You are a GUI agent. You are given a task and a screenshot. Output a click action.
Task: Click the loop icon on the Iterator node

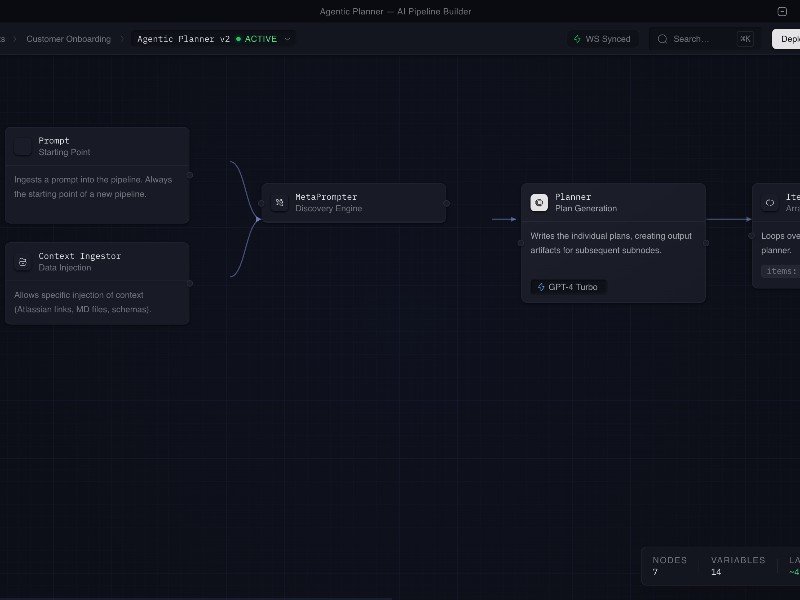(769, 203)
